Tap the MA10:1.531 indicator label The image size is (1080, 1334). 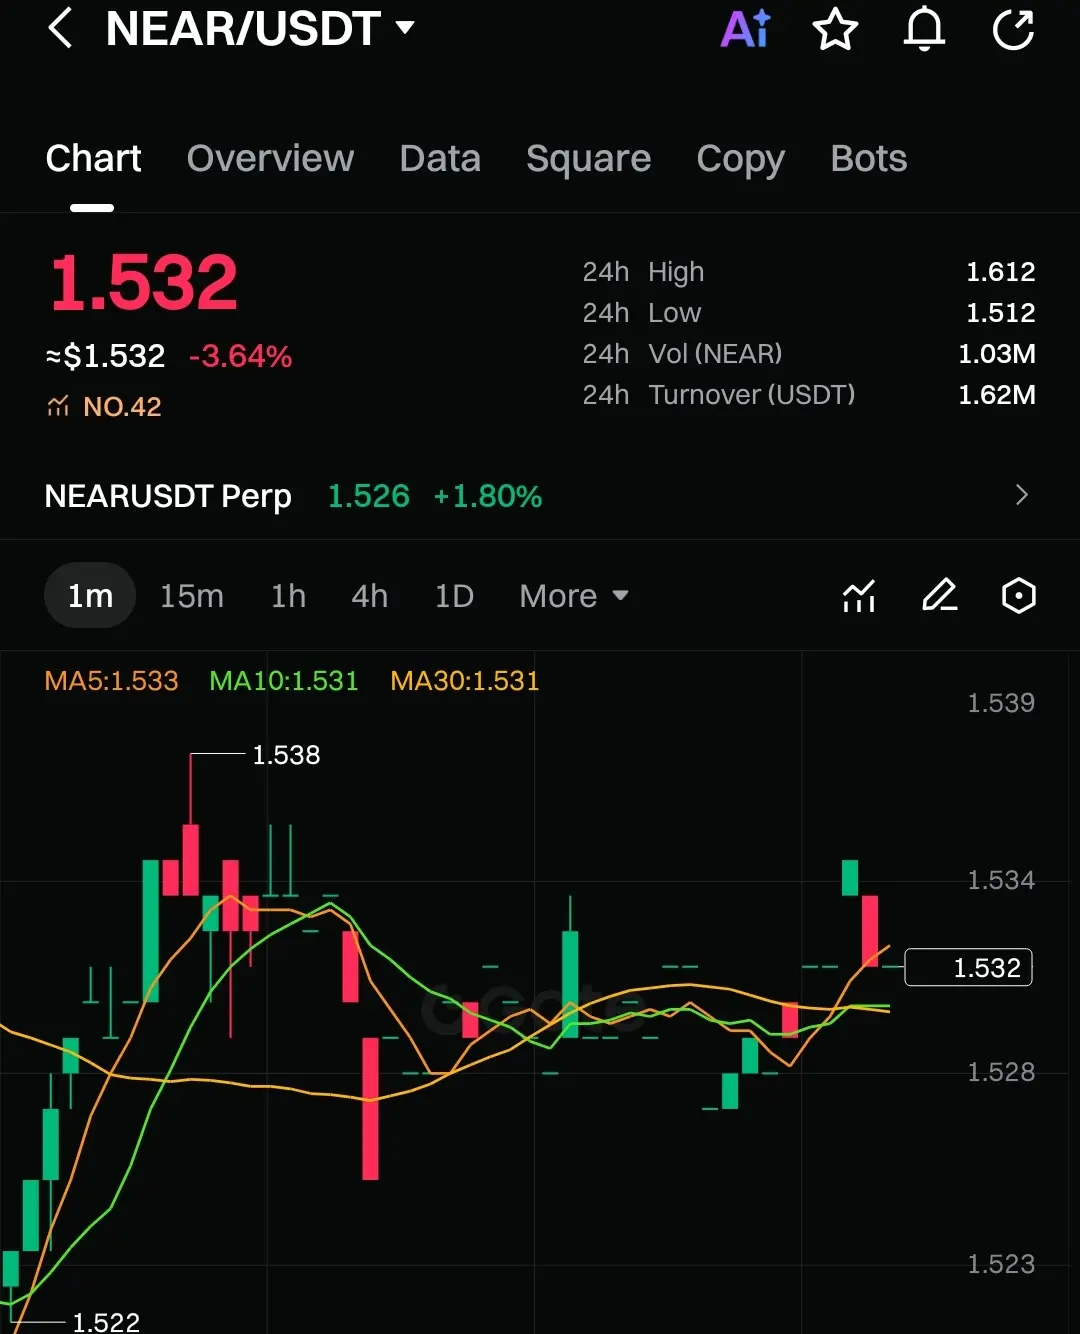[284, 681]
